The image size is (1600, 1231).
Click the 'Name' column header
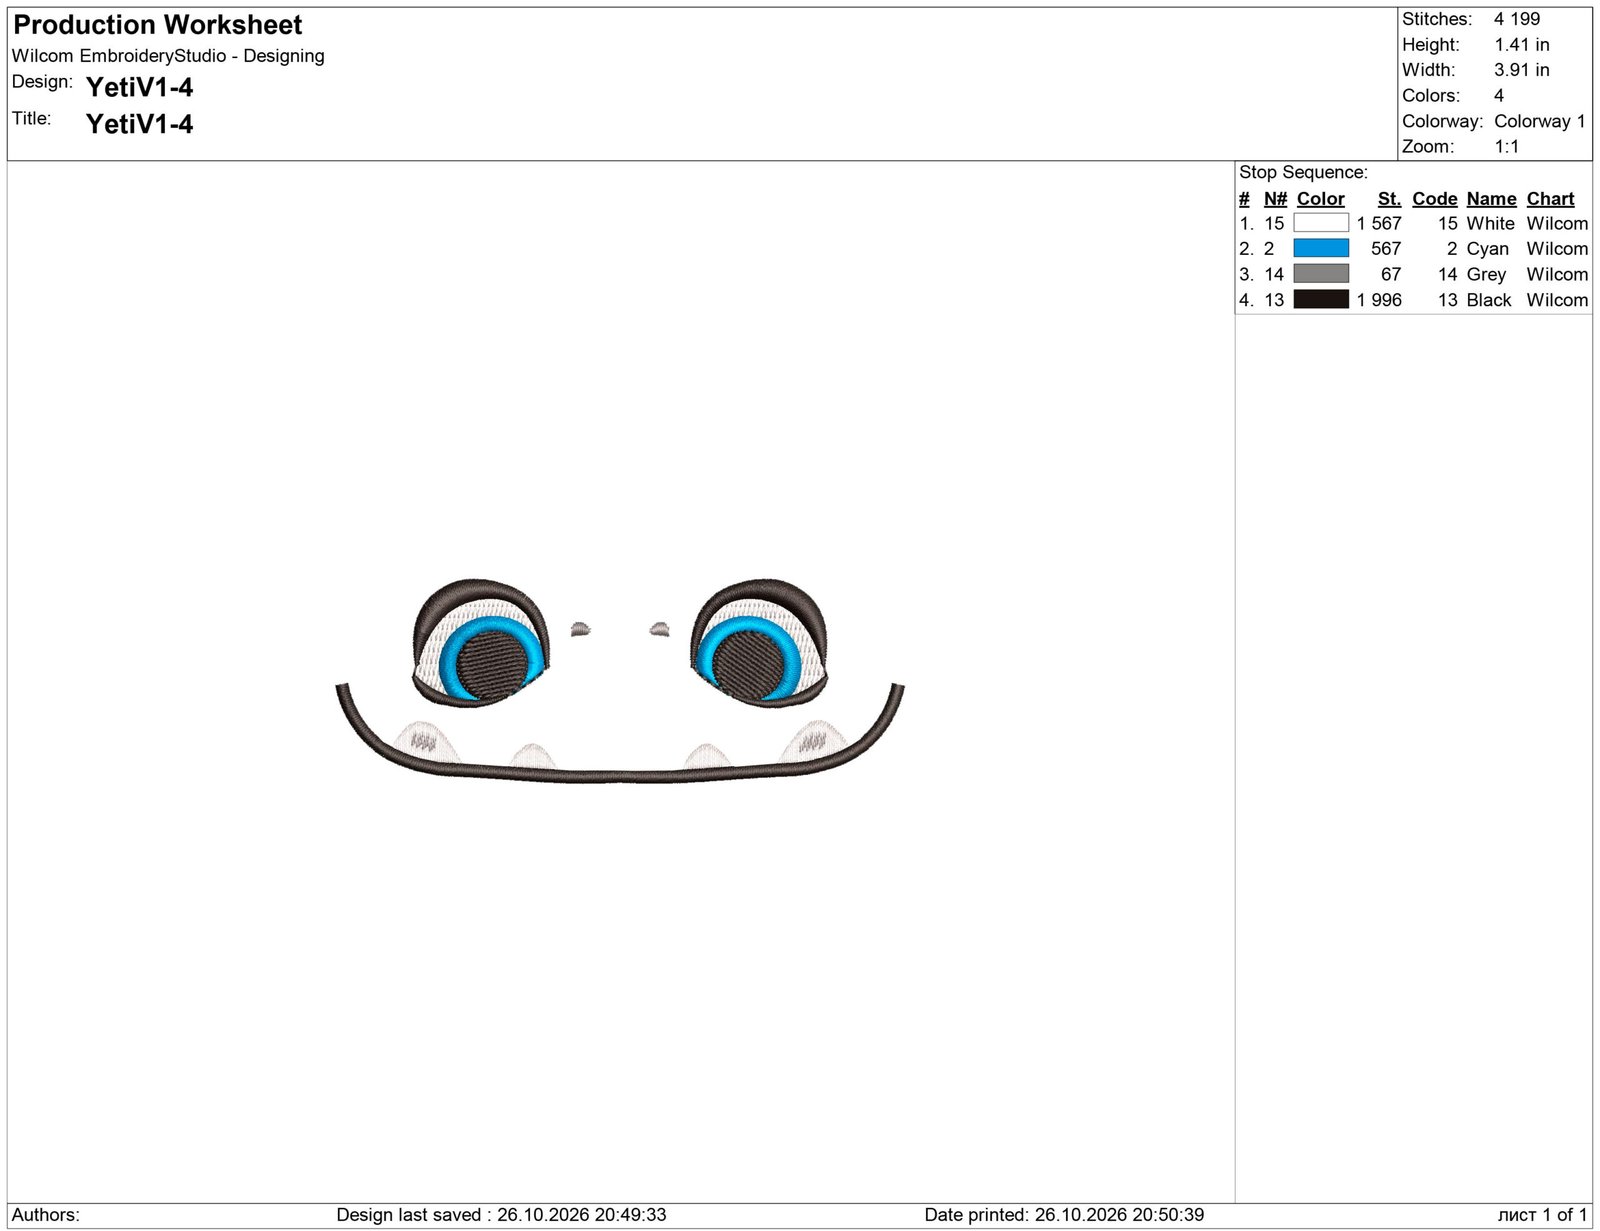click(x=1491, y=199)
